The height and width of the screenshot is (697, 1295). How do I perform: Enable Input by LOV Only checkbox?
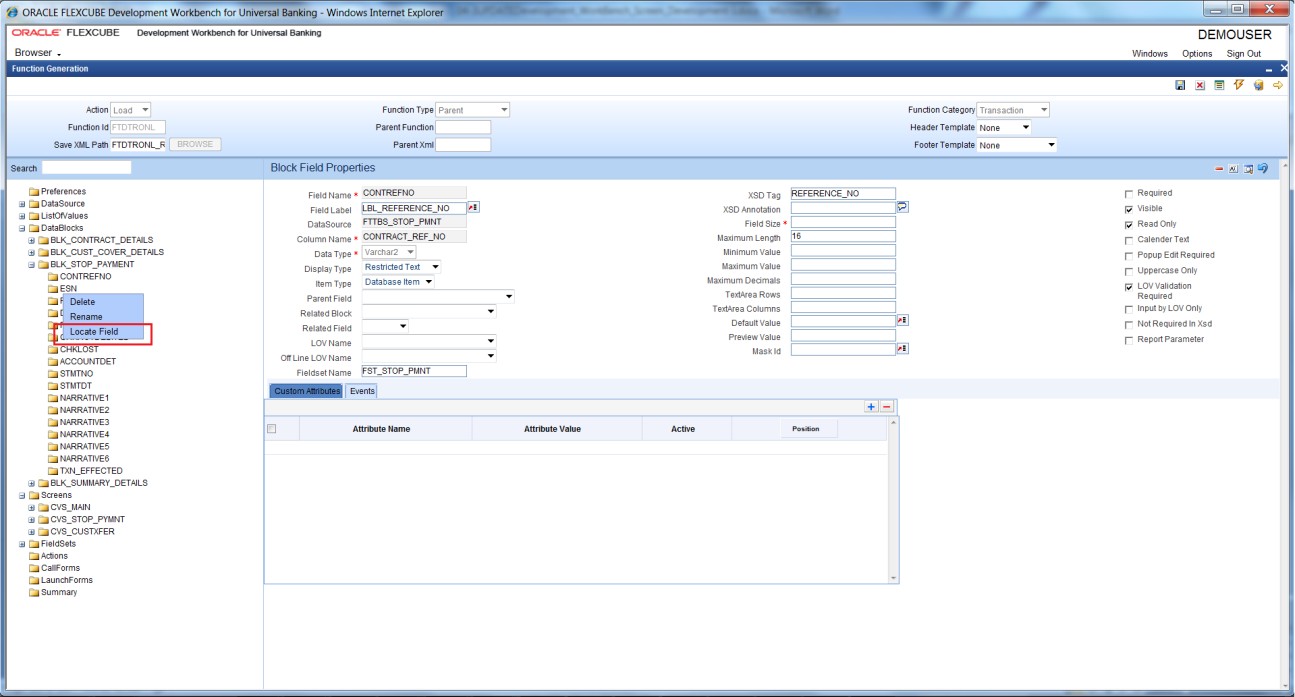coord(1129,309)
